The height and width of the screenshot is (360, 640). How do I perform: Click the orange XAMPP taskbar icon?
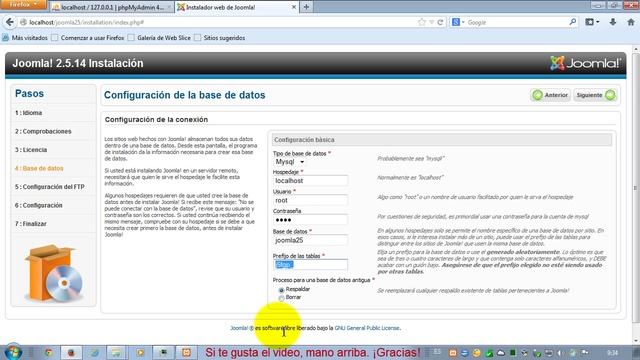coord(186,352)
